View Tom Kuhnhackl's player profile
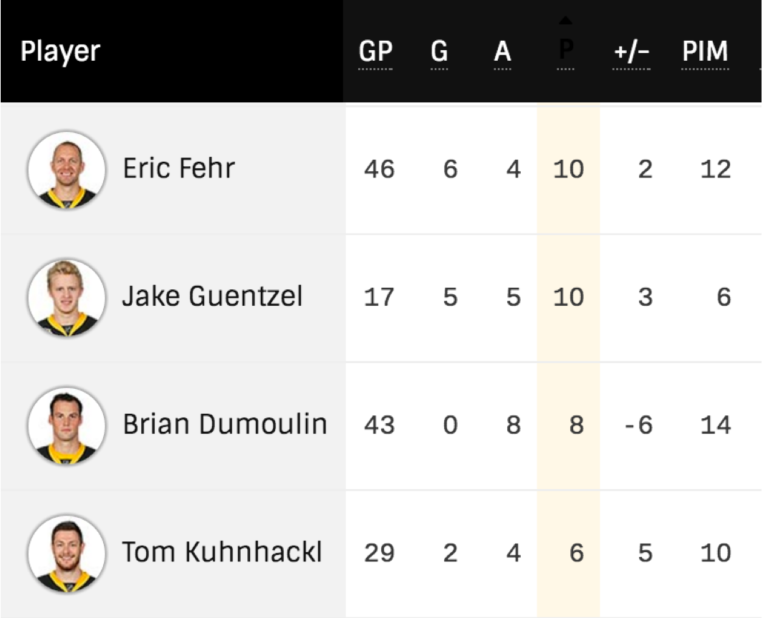This screenshot has height=618, width=768. [x=222, y=553]
